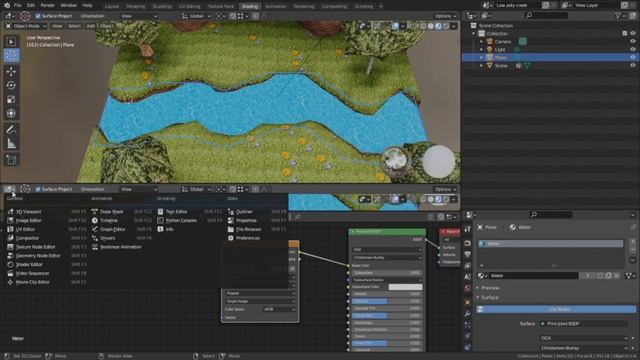Viewport: 640px width, 360px height.
Task: Open the File menu
Action: point(18,6)
